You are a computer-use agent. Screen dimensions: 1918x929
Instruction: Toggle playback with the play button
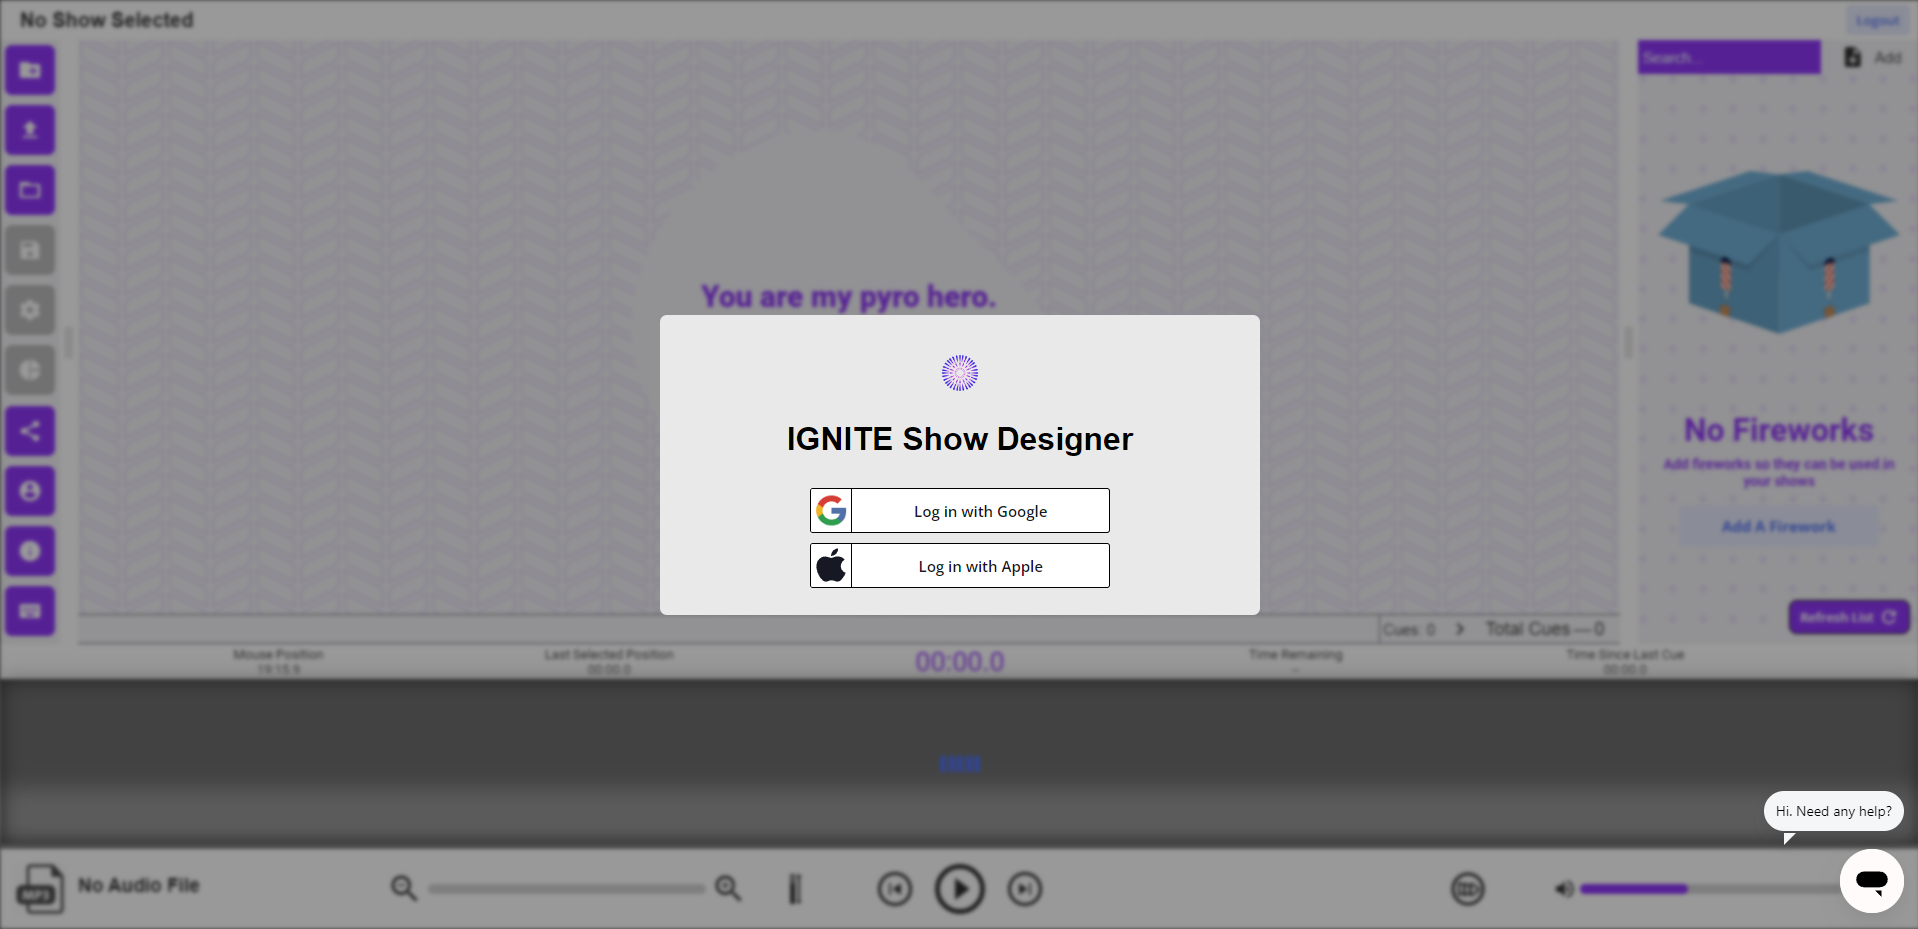coord(959,888)
